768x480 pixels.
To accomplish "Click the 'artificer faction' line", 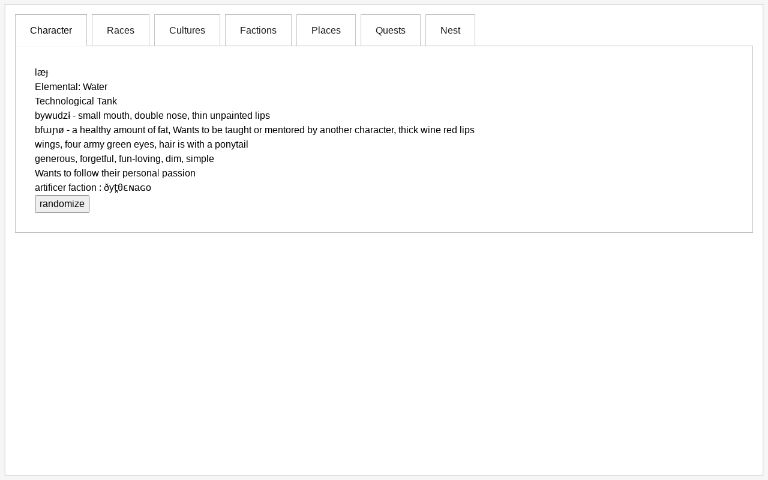I will (93, 188).
